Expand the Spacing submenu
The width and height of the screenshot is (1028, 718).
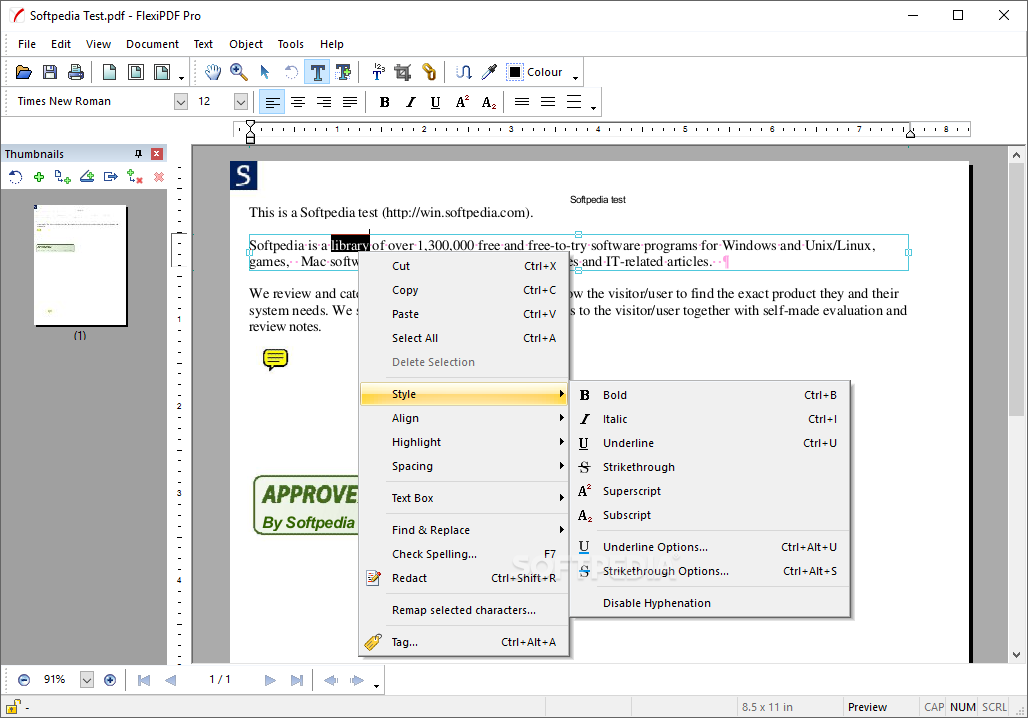(464, 466)
